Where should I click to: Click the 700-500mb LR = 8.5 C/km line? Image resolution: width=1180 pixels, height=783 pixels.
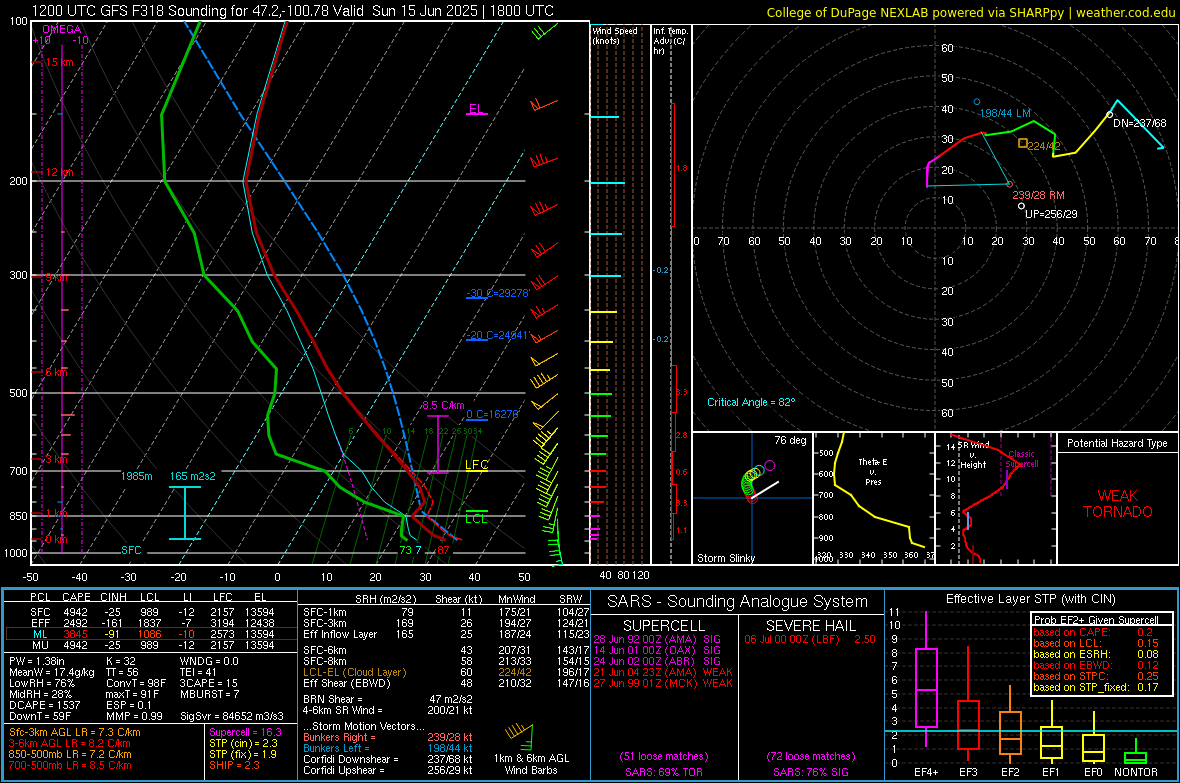[x=70, y=765]
